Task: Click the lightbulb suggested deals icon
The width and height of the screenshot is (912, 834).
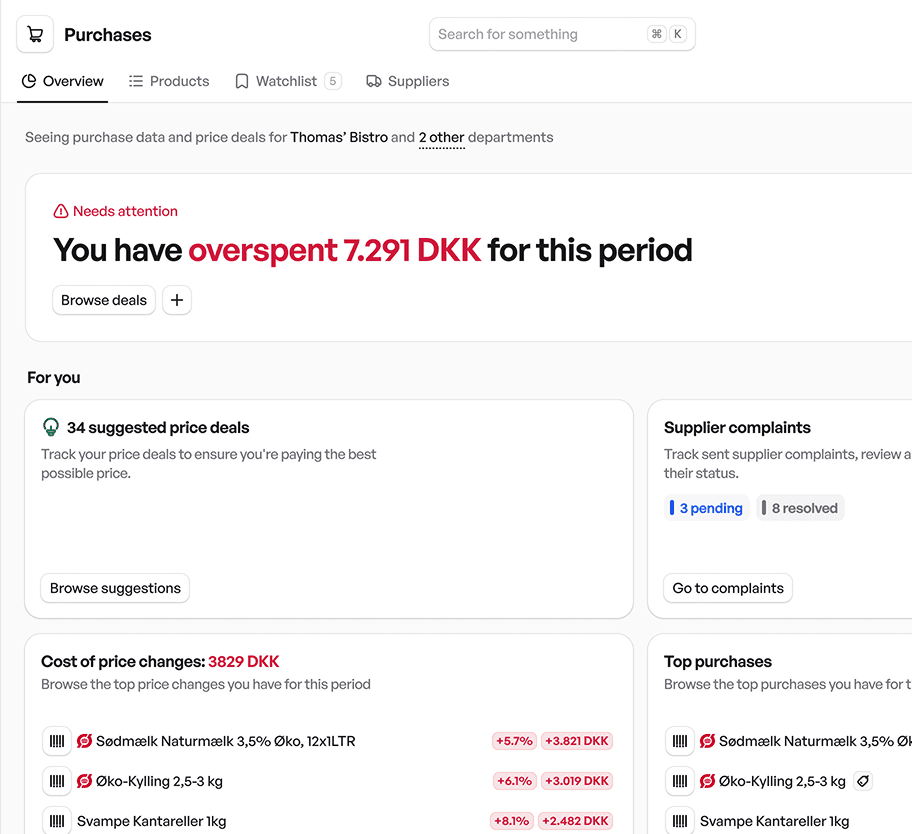Action: pos(51,427)
